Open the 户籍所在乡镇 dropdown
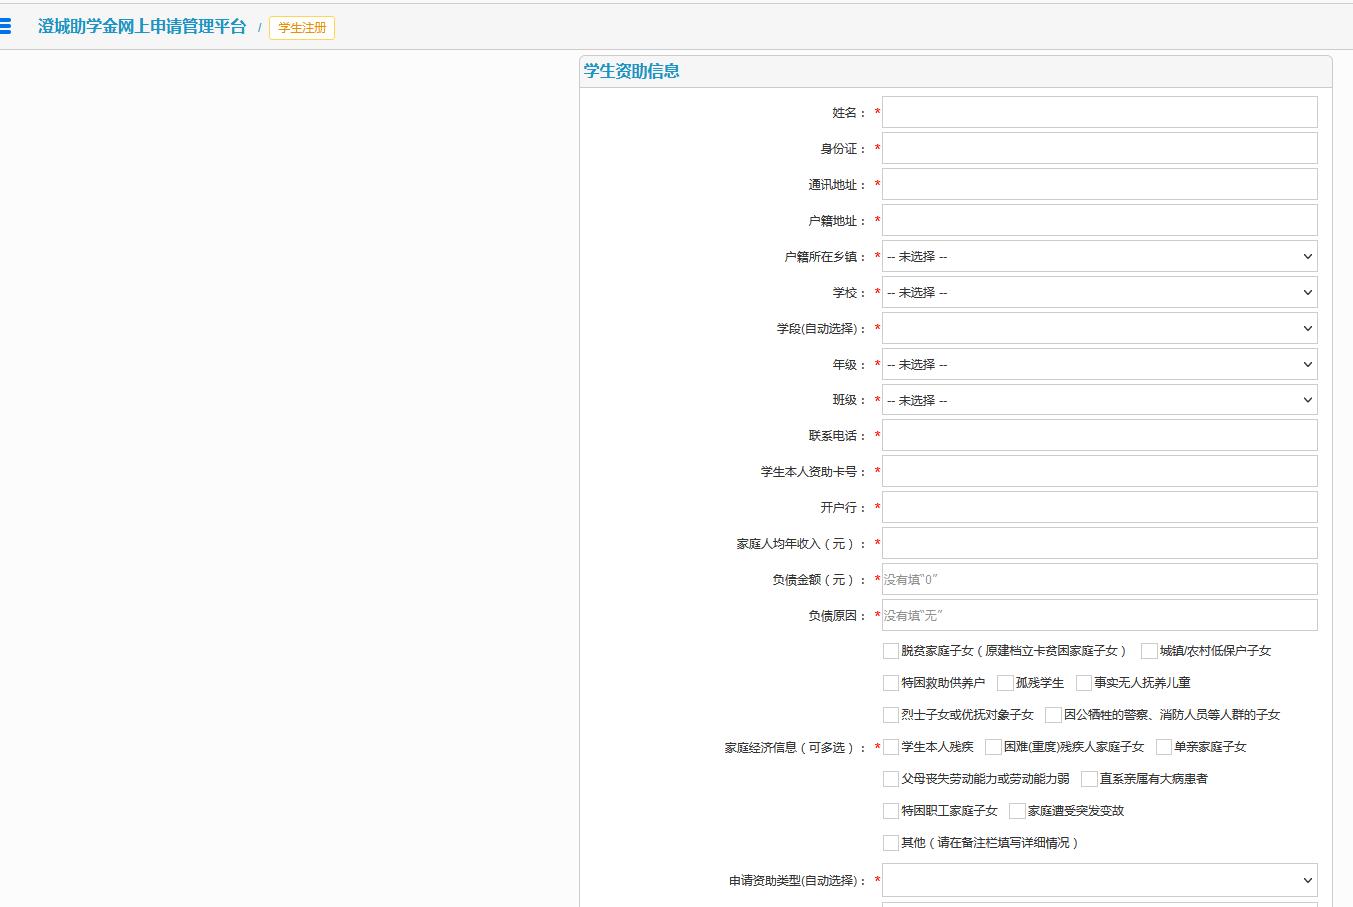Screen dimensions: 1353x907 click(x=1098, y=256)
